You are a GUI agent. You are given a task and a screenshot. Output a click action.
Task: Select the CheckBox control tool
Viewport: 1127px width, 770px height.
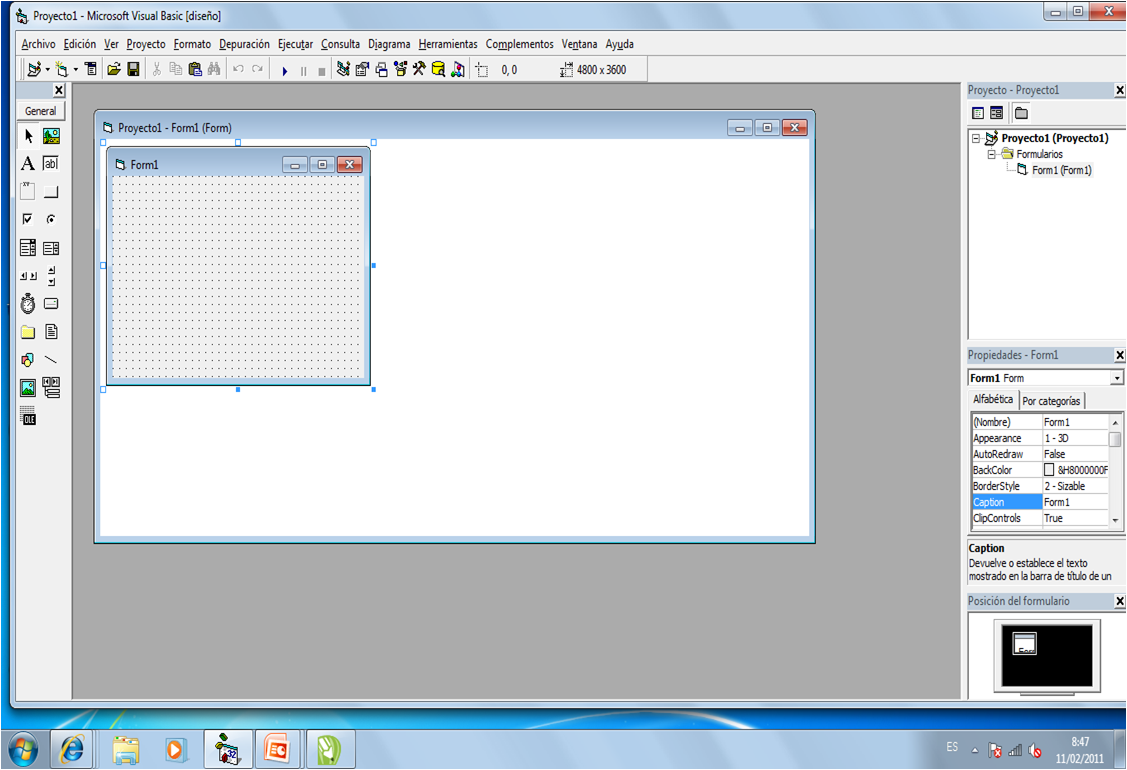(x=28, y=218)
